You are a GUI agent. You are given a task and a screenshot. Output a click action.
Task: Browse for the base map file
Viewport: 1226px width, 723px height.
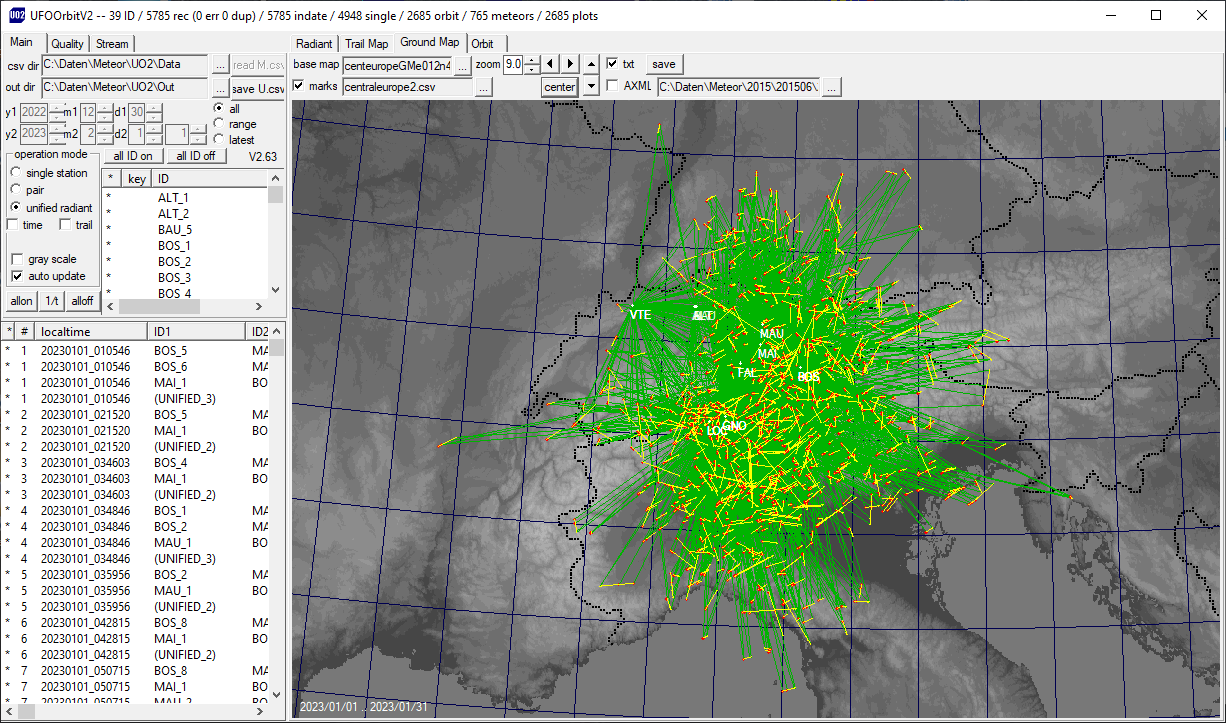(462, 65)
